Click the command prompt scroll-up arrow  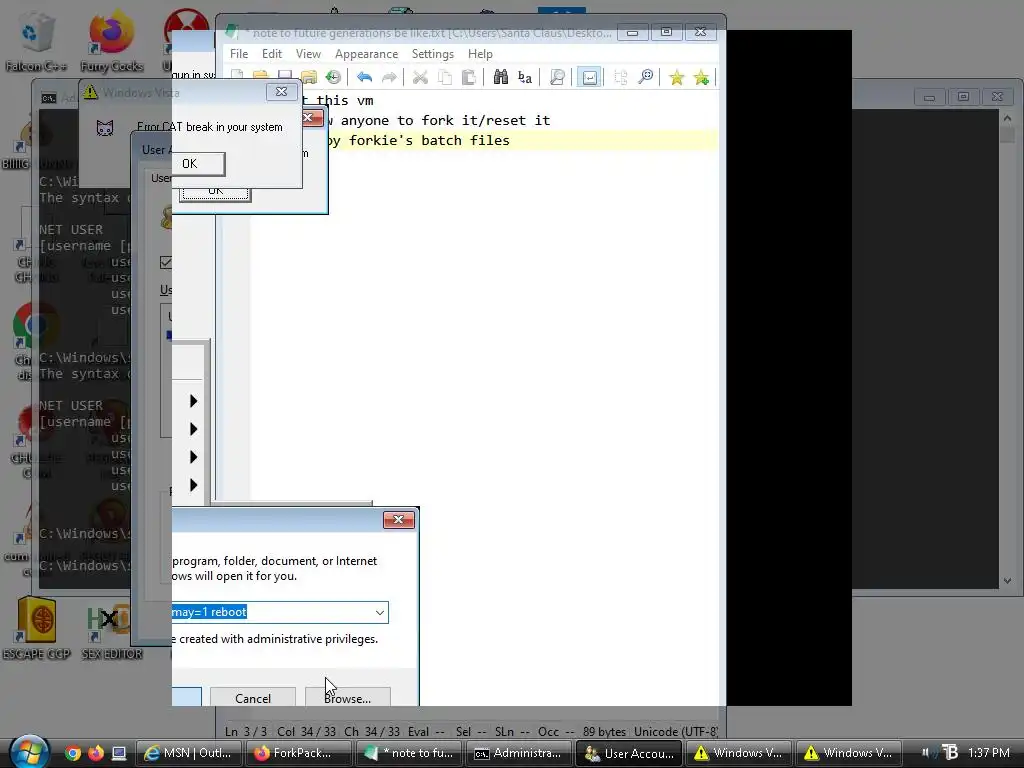(1007, 118)
